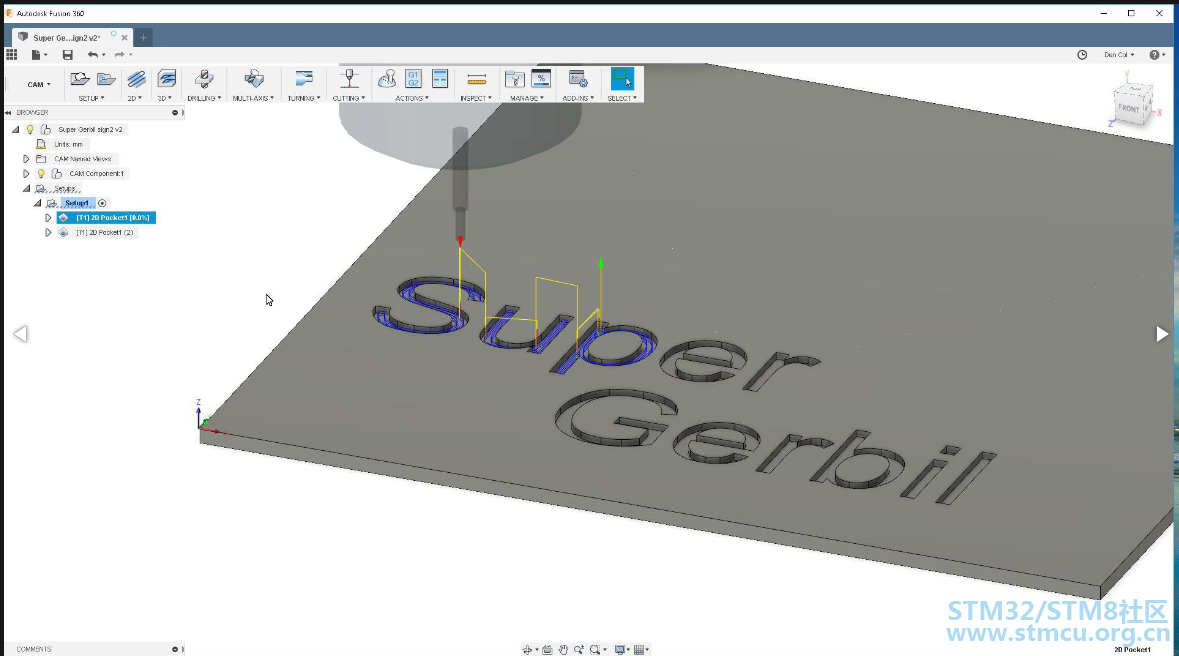Viewport: 1179px width, 656px height.
Task: Select the Turning operation icon
Action: 304,78
